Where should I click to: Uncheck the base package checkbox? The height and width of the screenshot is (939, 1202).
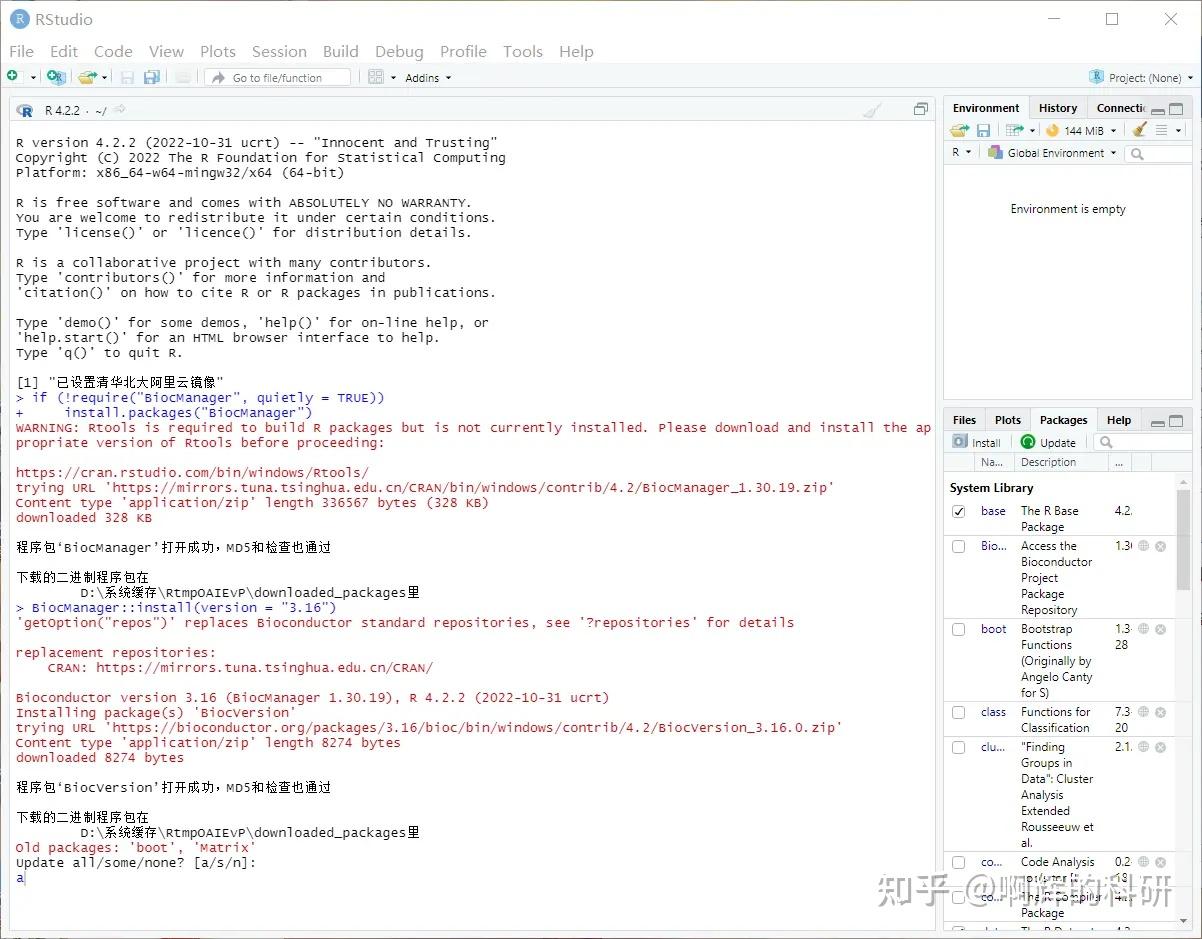[959, 512]
